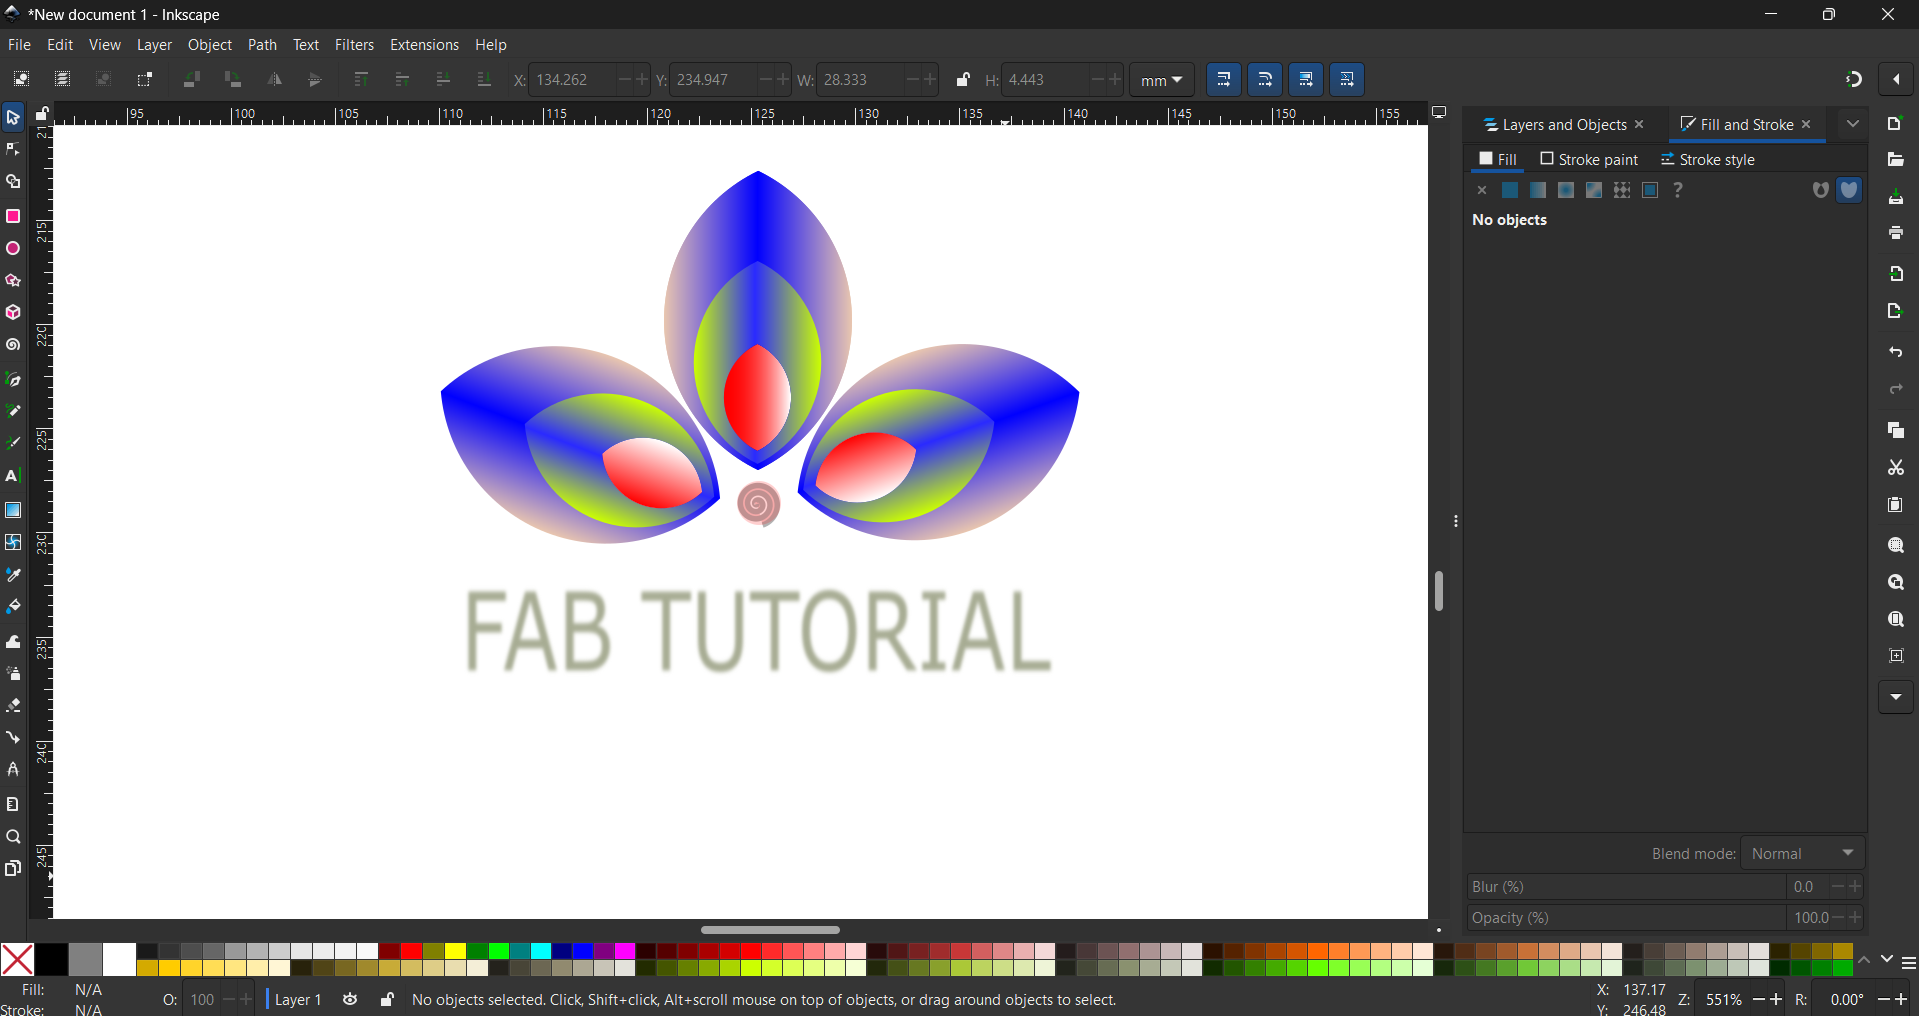Click the Opacity percent slider
Viewport: 1919px width, 1016px height.
(x=1626, y=918)
